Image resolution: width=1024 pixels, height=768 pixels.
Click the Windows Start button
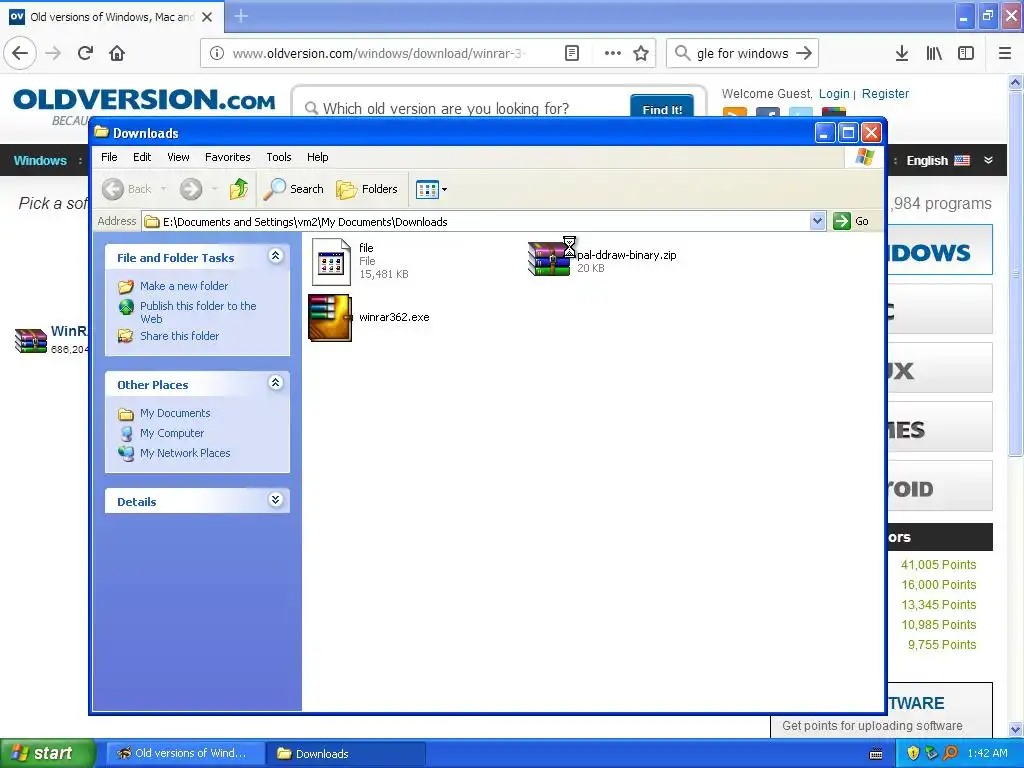pos(47,753)
